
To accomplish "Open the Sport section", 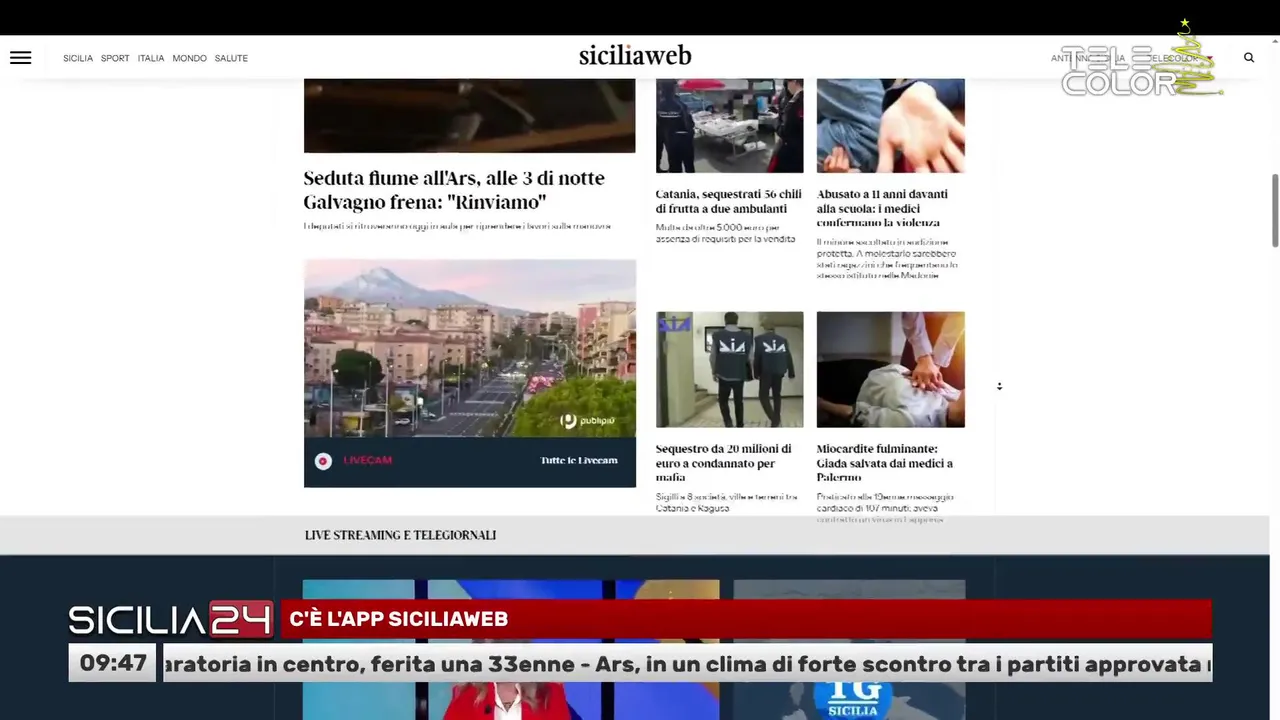I will pos(115,58).
